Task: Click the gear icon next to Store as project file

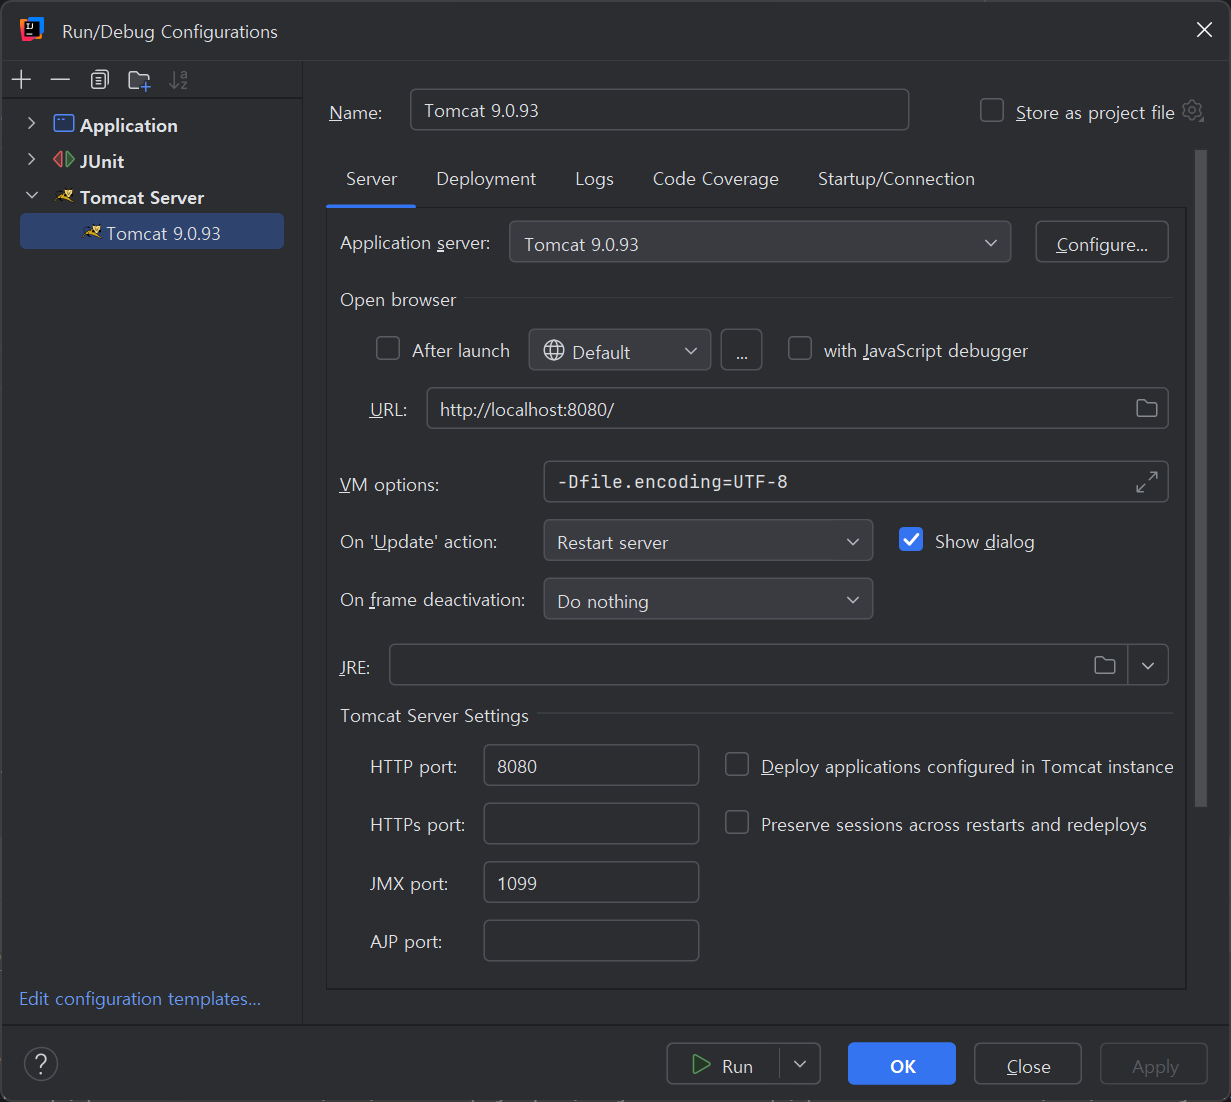Action: pos(1193,111)
